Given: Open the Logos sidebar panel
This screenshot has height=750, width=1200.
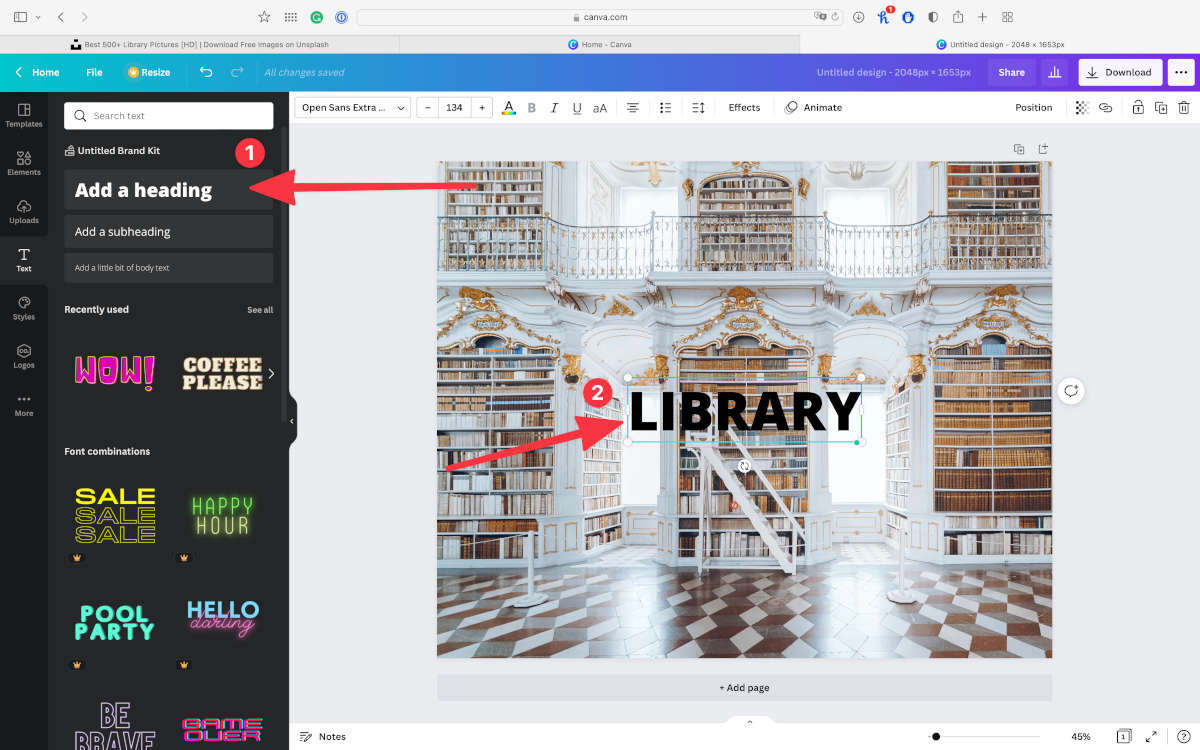Looking at the screenshot, I should (x=24, y=356).
